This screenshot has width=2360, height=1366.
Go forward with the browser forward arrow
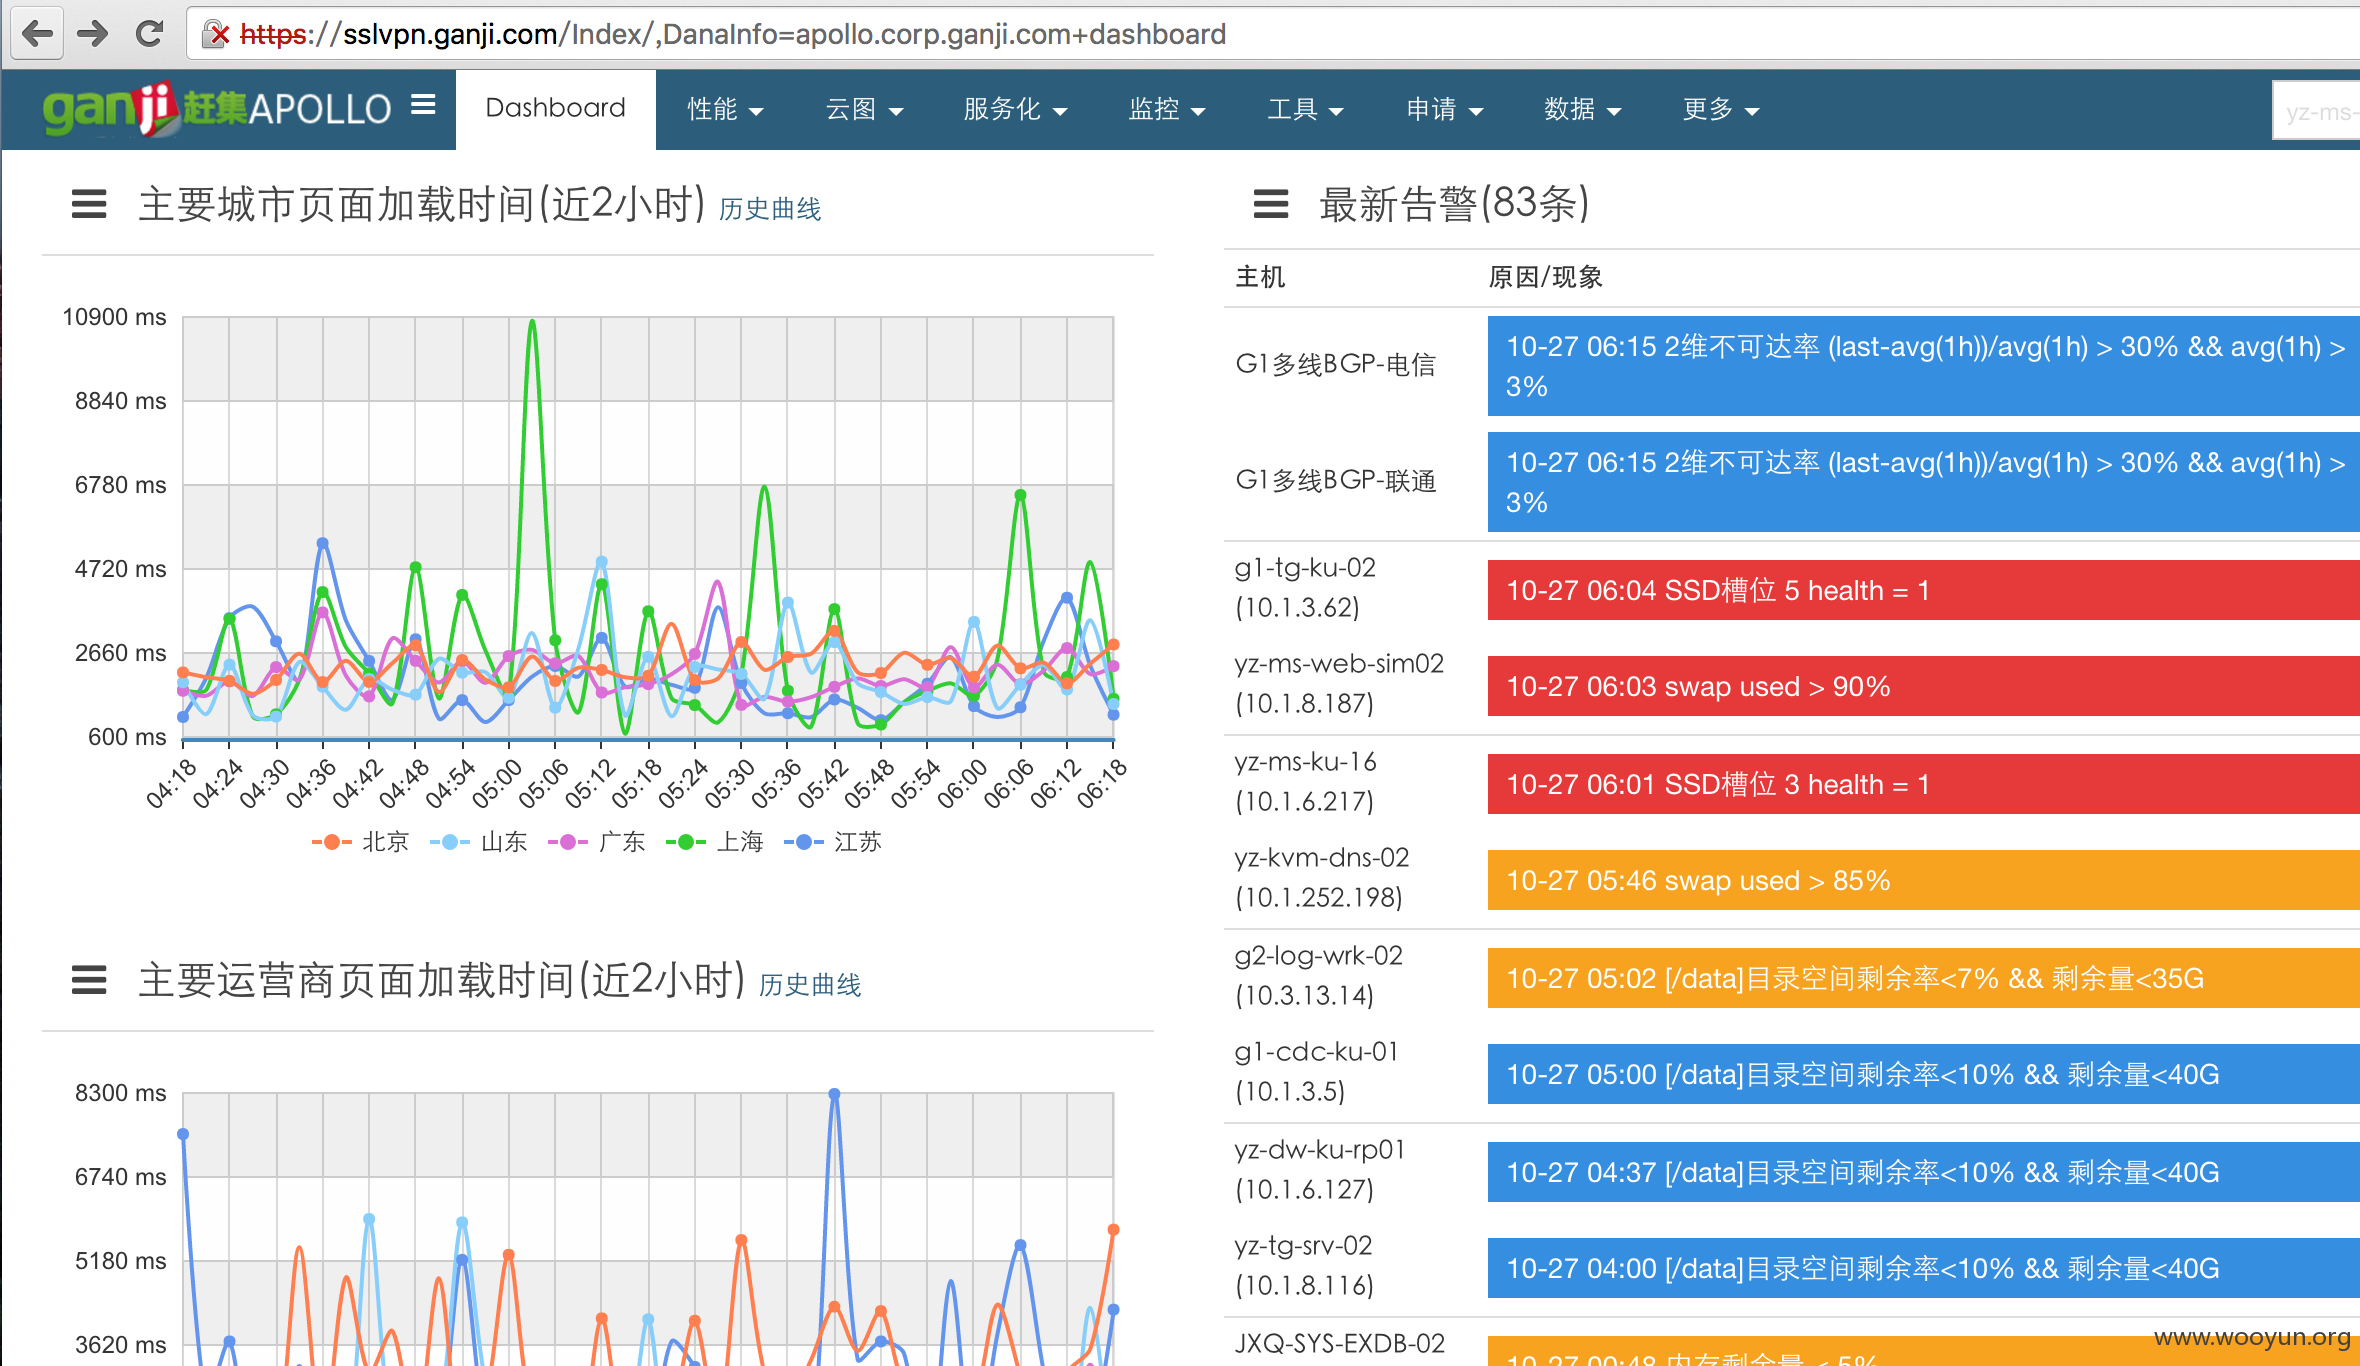93,34
